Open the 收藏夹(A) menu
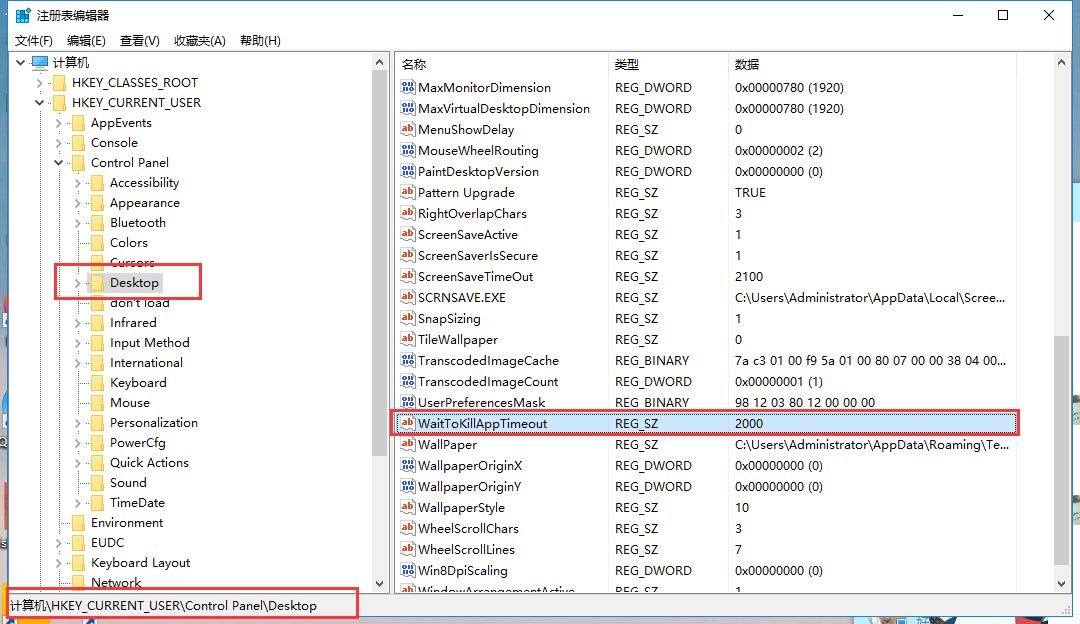1080x624 pixels. pyautogui.click(x=200, y=41)
